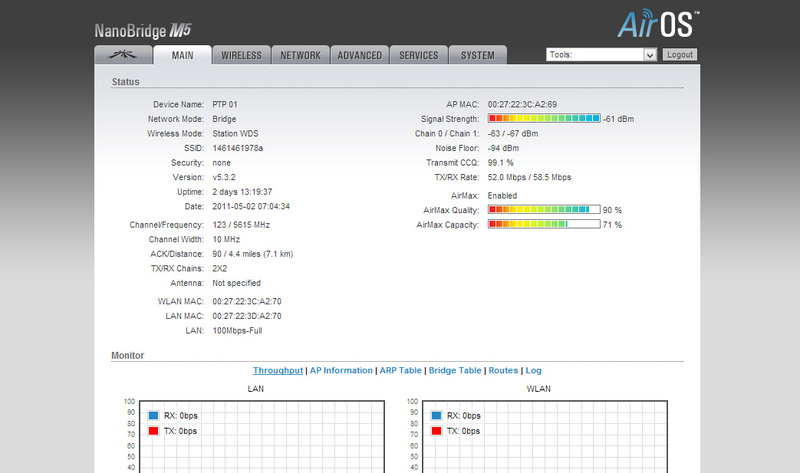This screenshot has width=800, height=473.
Task: Click the Chain value -63 / -67 dBm
Action: [x=513, y=133]
